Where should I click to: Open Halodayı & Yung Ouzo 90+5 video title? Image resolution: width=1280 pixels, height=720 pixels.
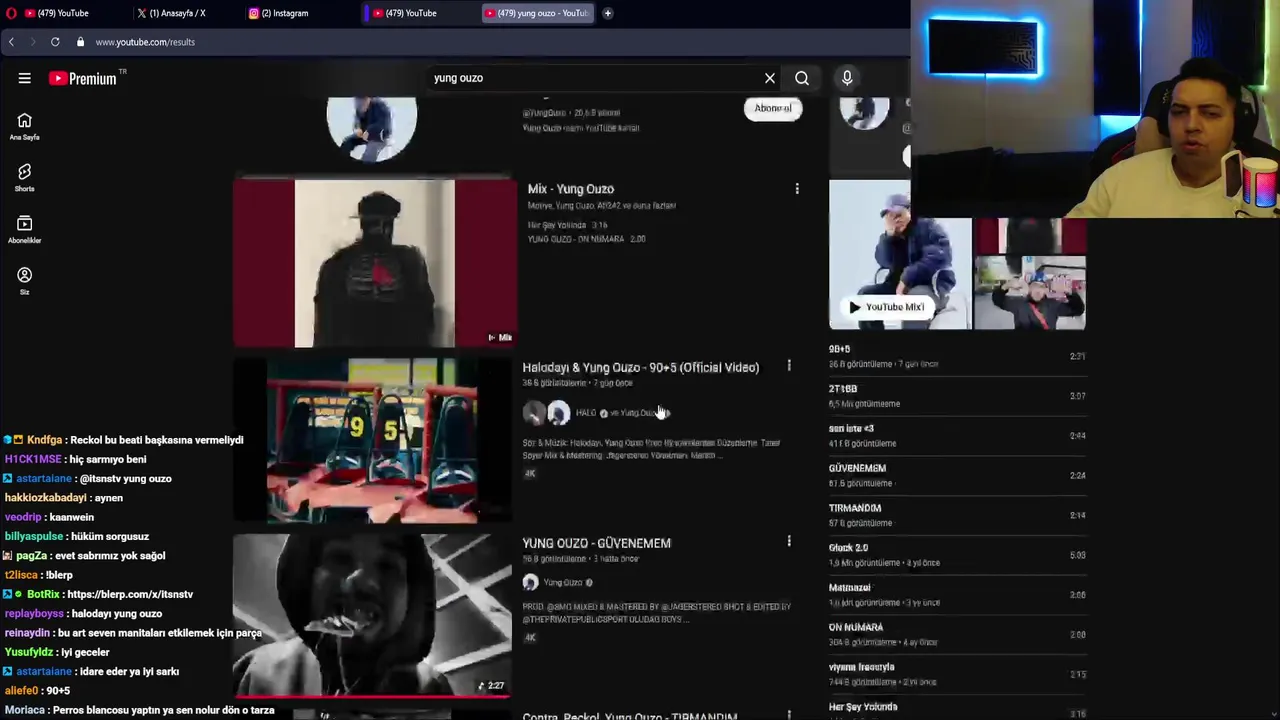[x=640, y=367]
